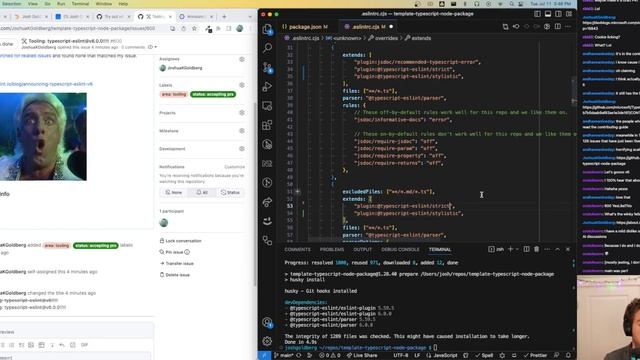
Task: Bookmark page with star icon
Action: coord(194,29)
